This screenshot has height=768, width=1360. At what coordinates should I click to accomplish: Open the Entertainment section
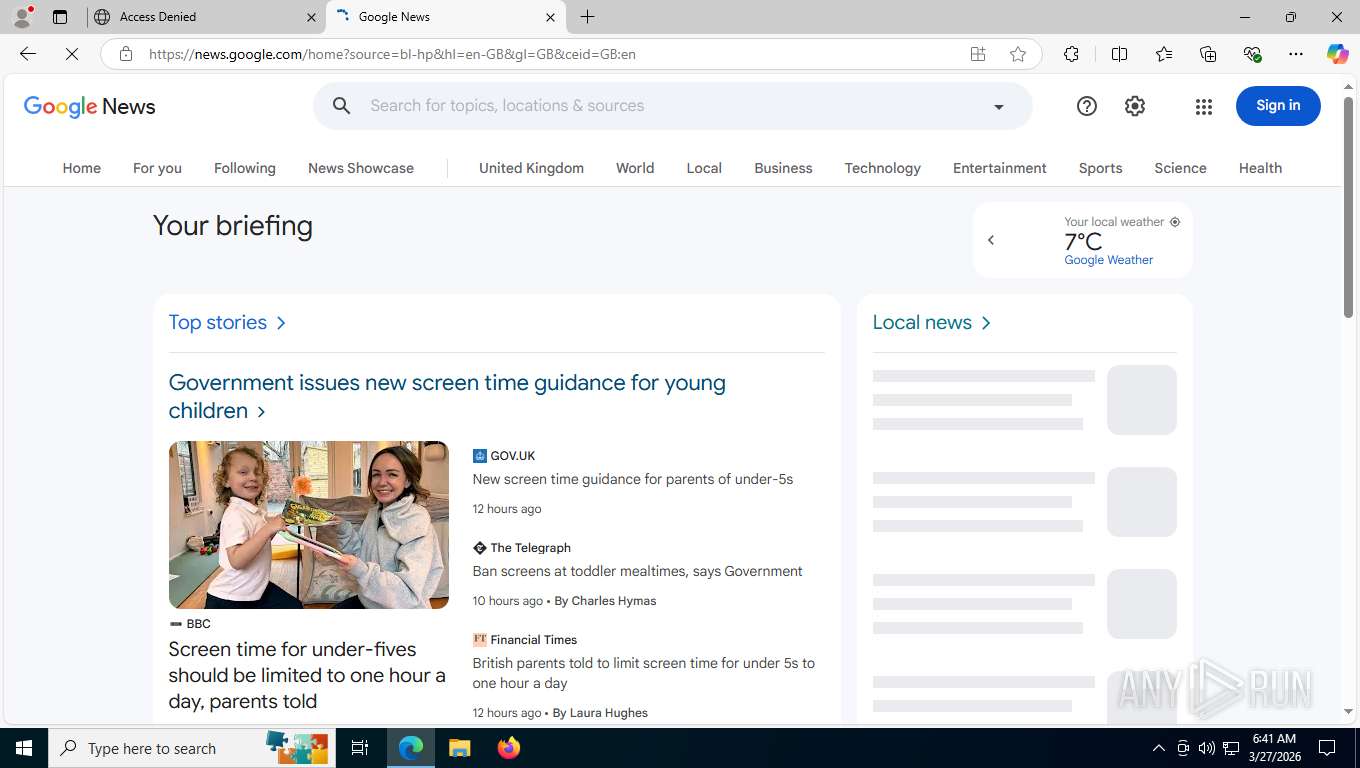tap(1000, 168)
